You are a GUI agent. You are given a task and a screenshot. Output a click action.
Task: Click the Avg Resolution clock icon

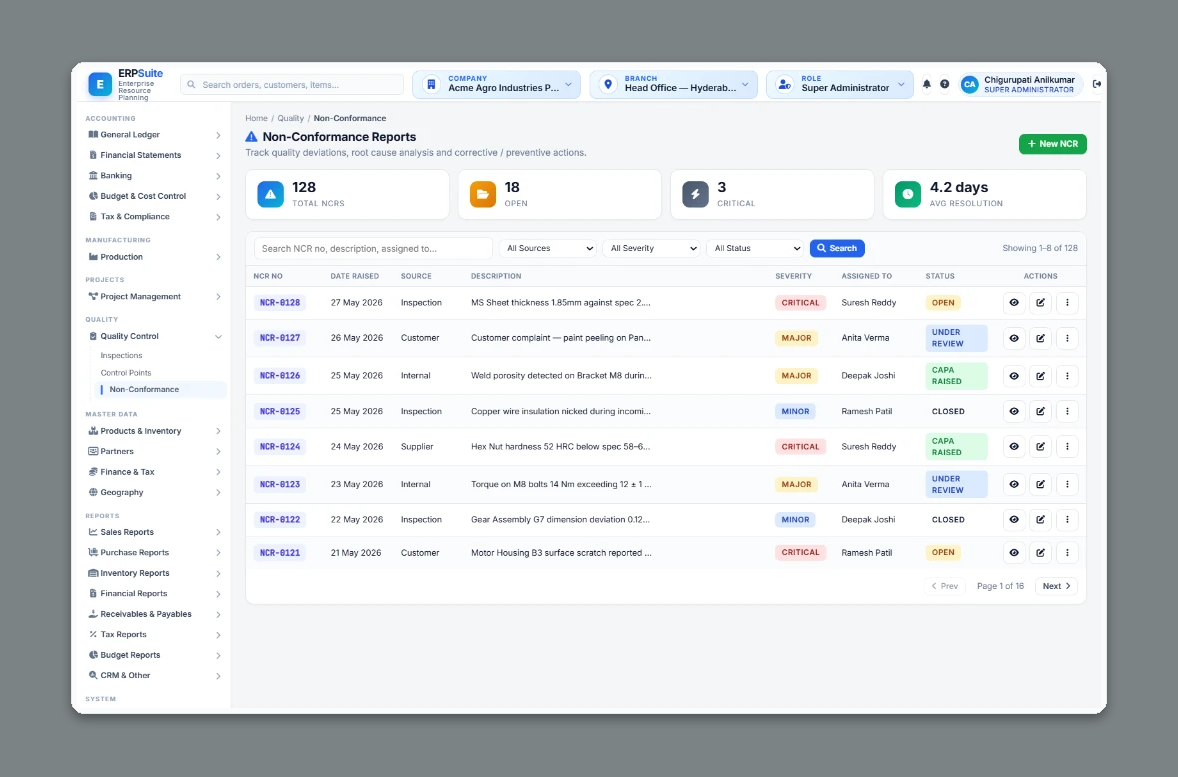(908, 194)
